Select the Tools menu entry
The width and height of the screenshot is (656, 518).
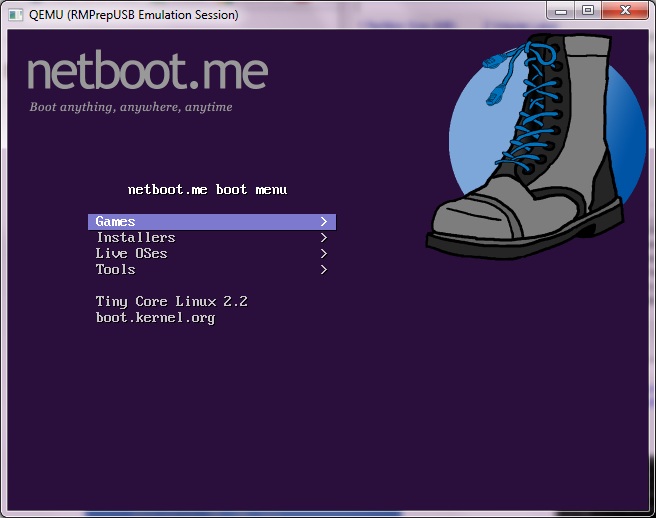coord(212,269)
